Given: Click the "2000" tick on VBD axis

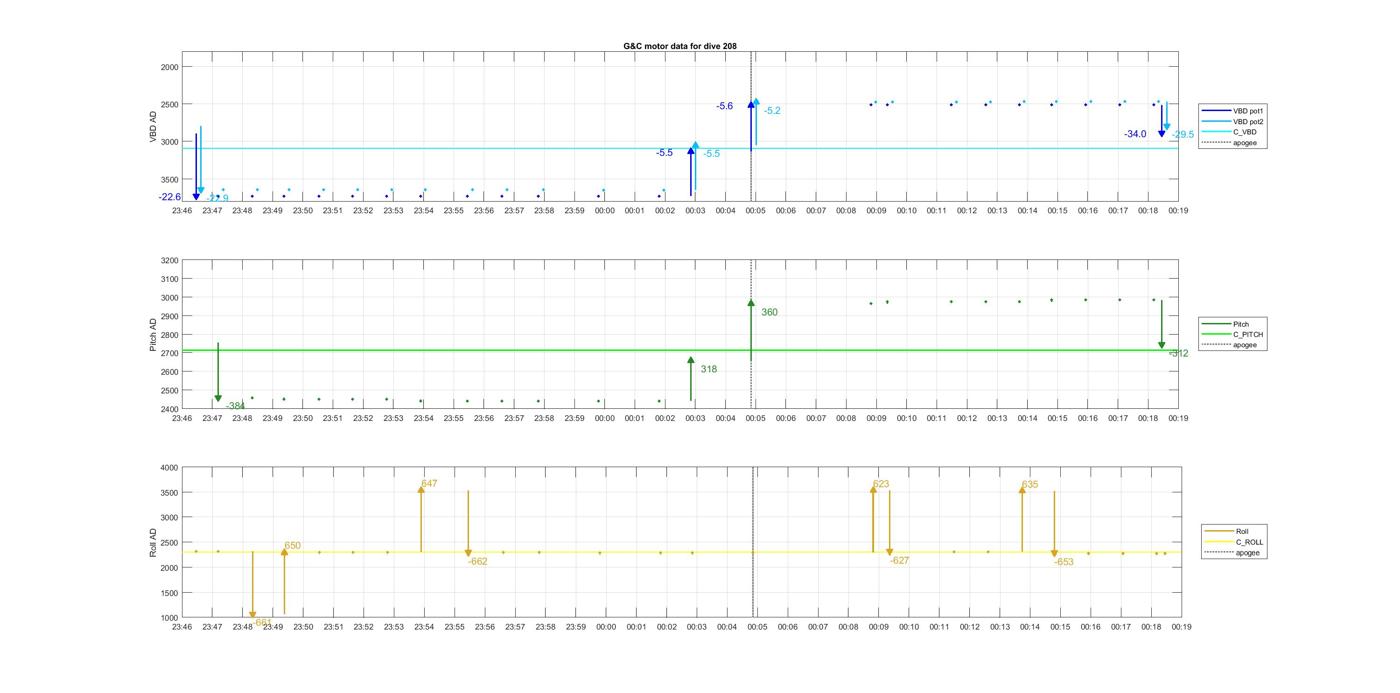Looking at the screenshot, I should pyautogui.click(x=170, y=67).
